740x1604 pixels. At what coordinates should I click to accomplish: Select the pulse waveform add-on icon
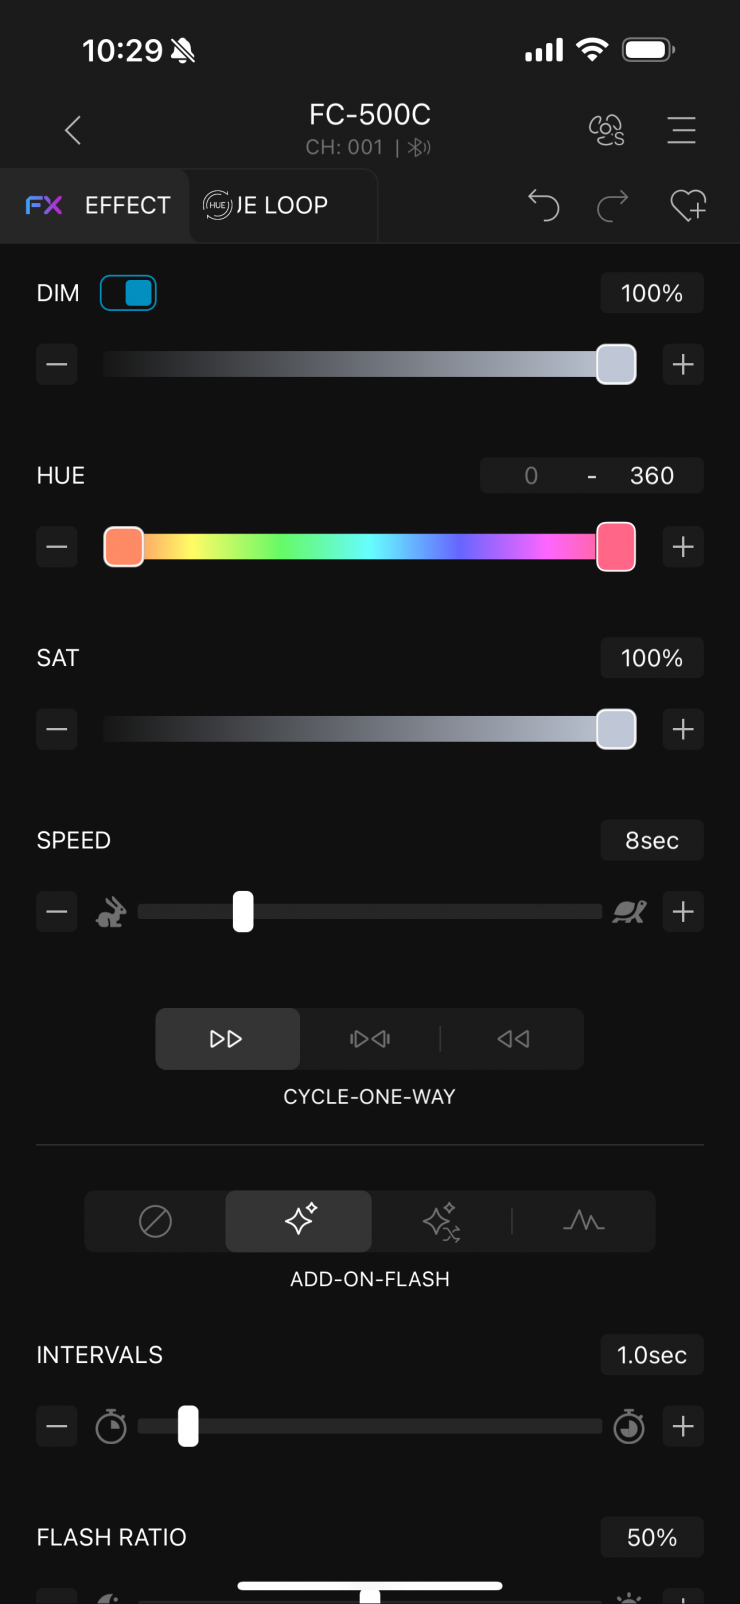pyautogui.click(x=584, y=1221)
